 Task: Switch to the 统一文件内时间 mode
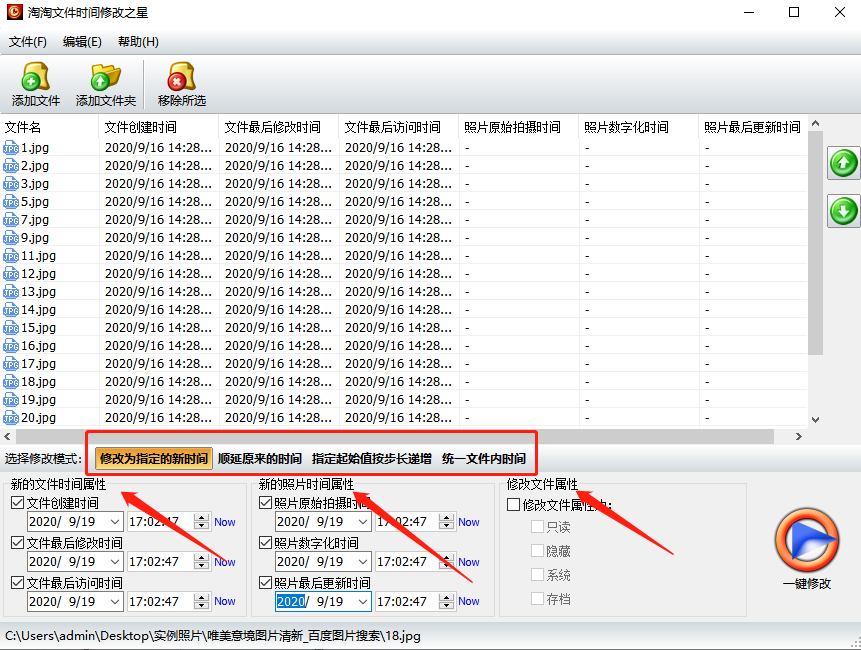click(x=484, y=458)
